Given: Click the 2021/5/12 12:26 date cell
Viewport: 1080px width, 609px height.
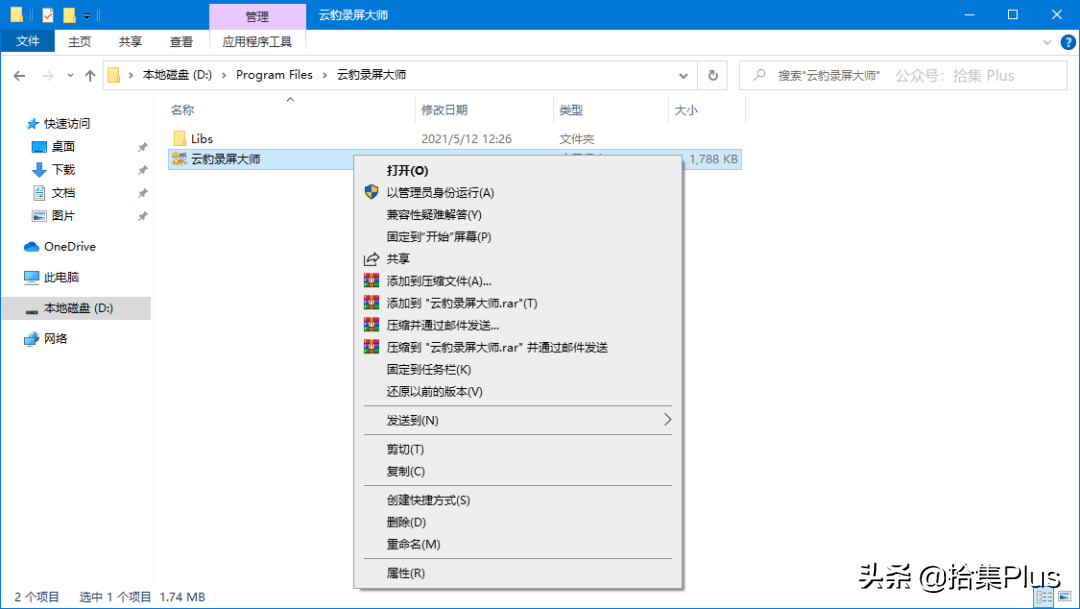Looking at the screenshot, I should point(466,138).
